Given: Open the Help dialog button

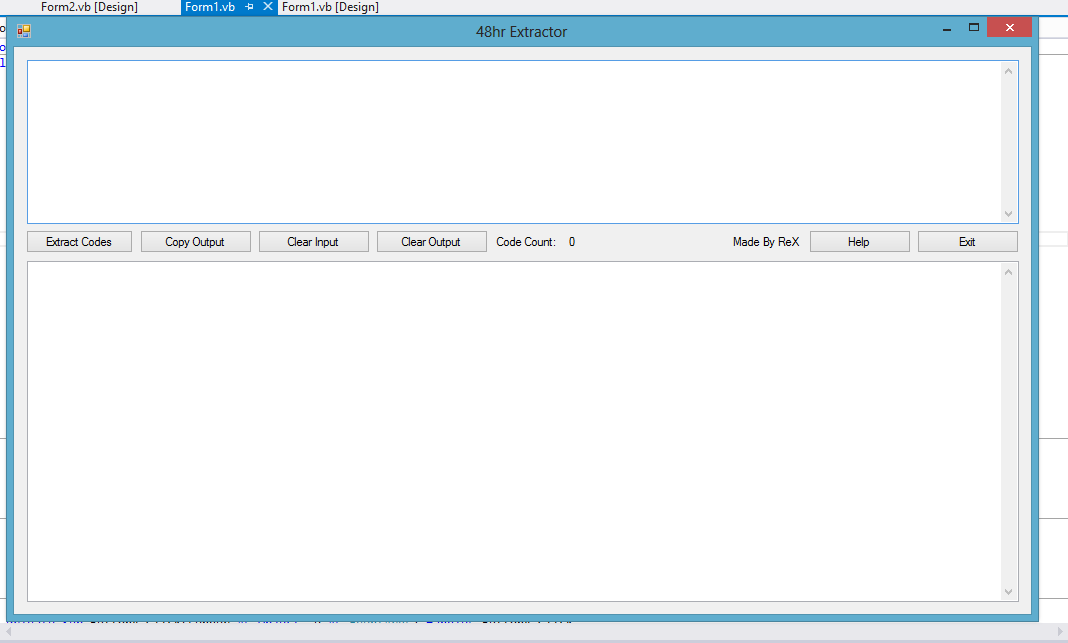Looking at the screenshot, I should click(x=860, y=242).
